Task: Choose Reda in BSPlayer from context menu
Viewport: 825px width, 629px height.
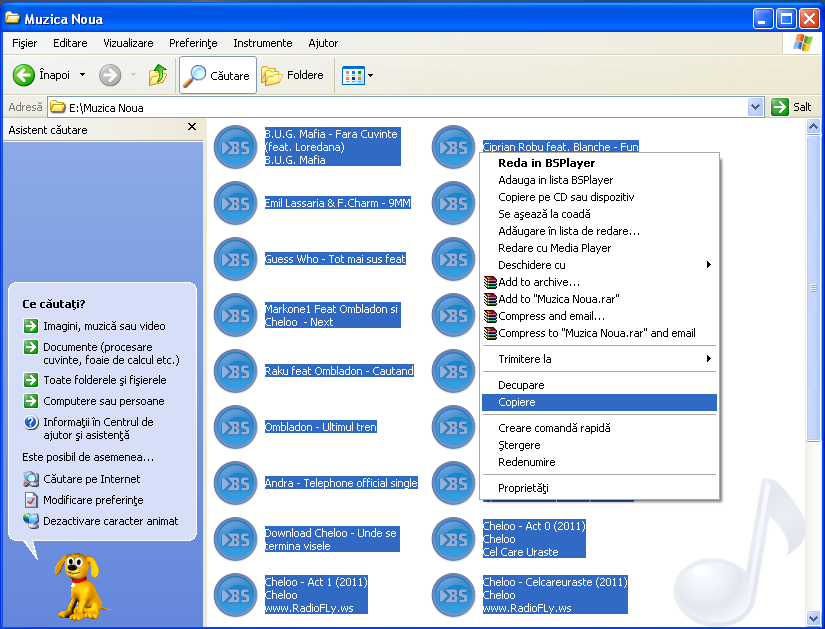Action: pos(599,163)
